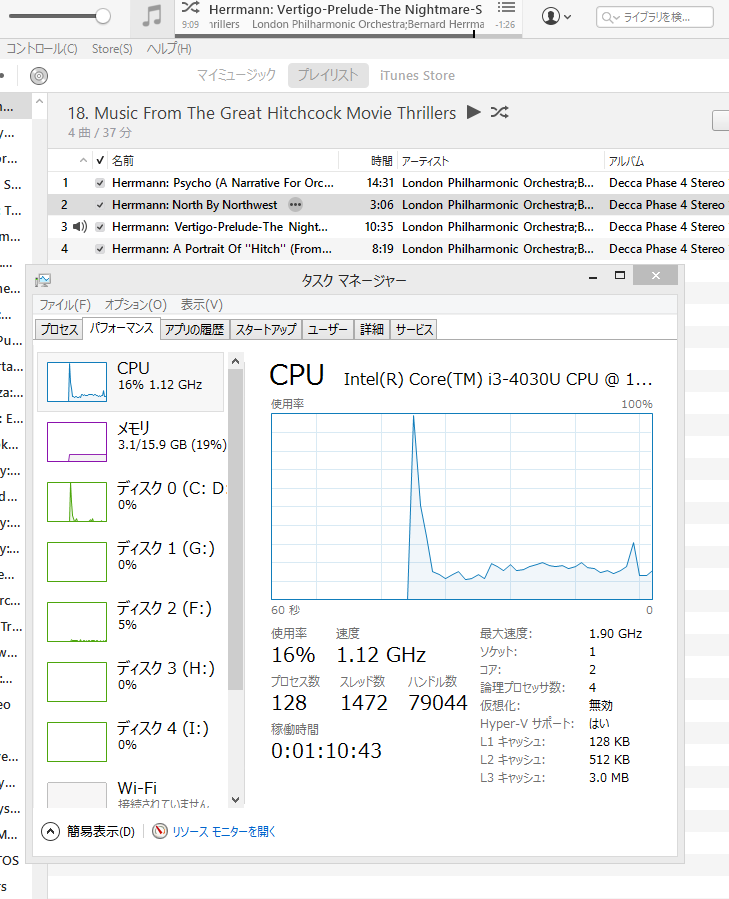Select the Wi-Fi performance item
Screen dimensions: 729x899
(x=131, y=794)
